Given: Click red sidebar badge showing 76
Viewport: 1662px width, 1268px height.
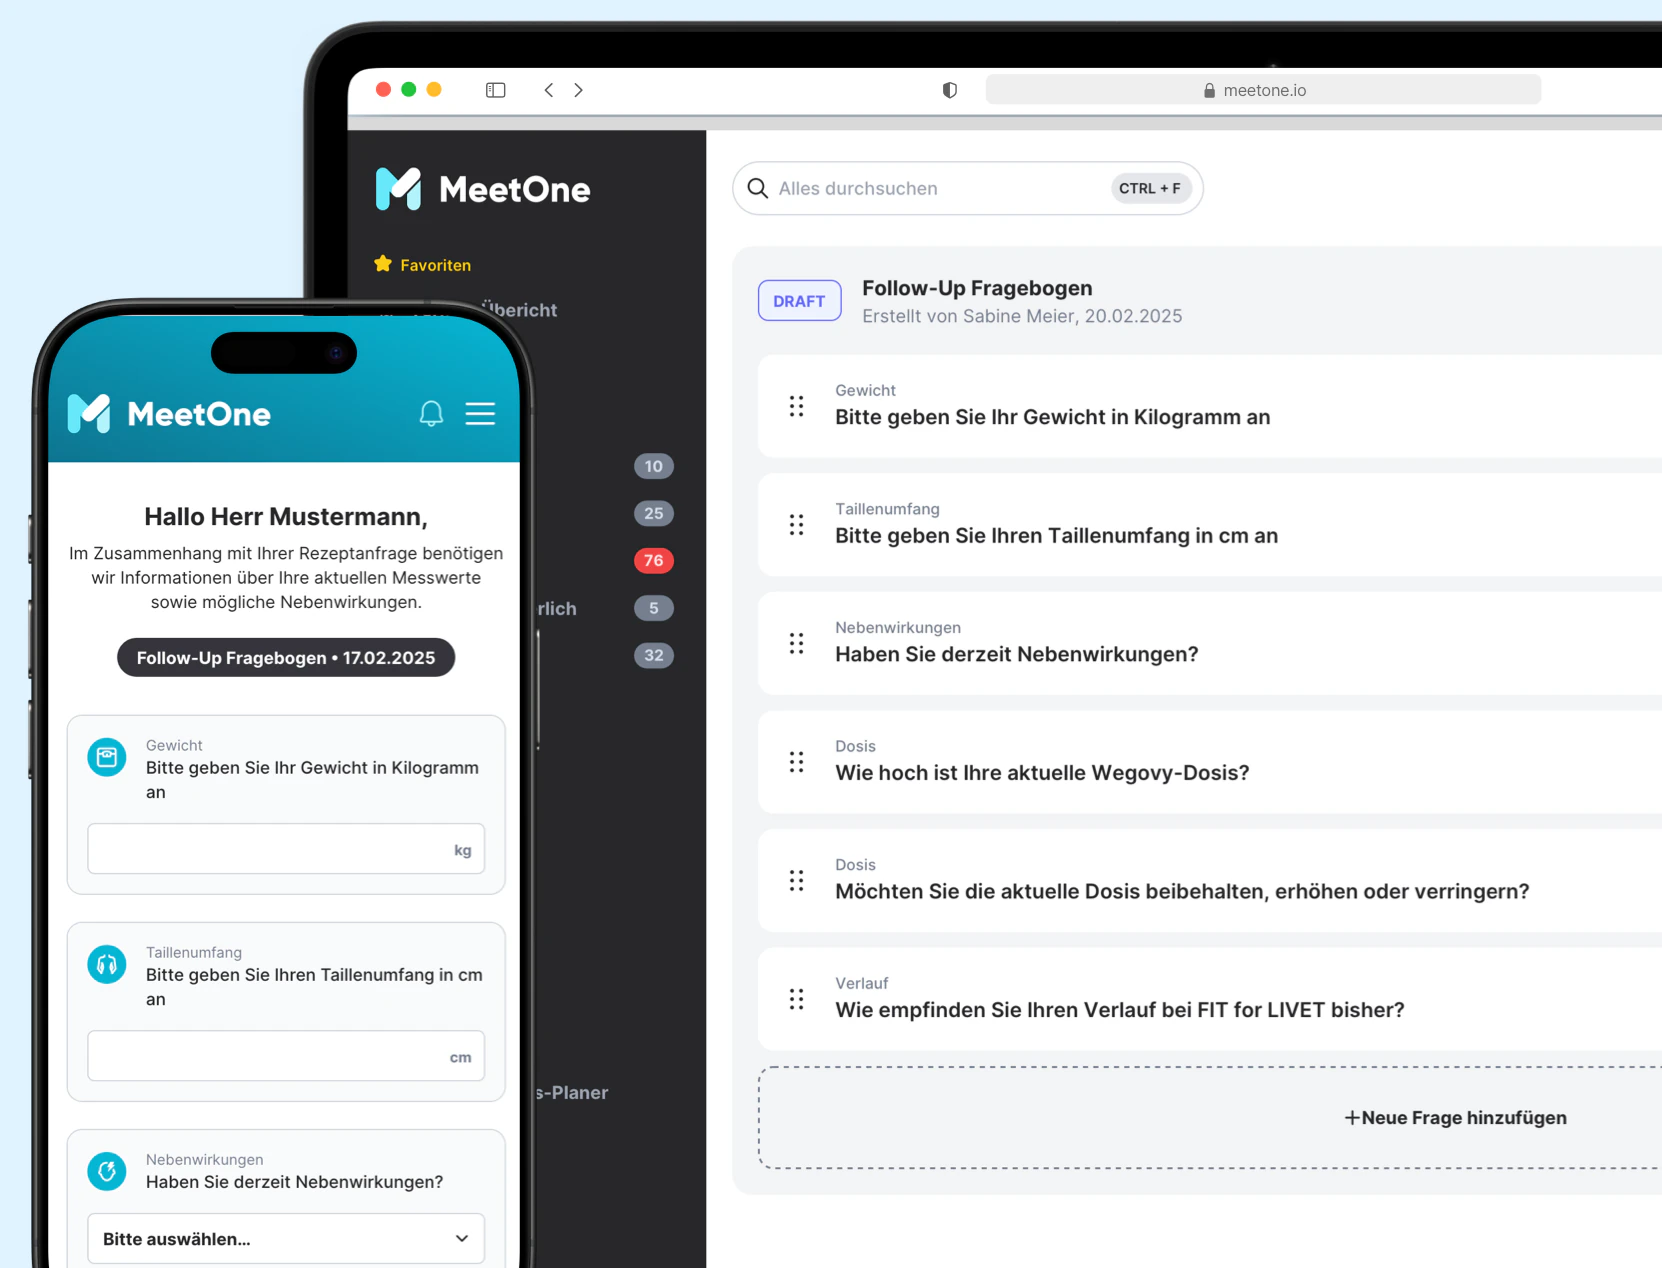Looking at the screenshot, I should point(654,560).
